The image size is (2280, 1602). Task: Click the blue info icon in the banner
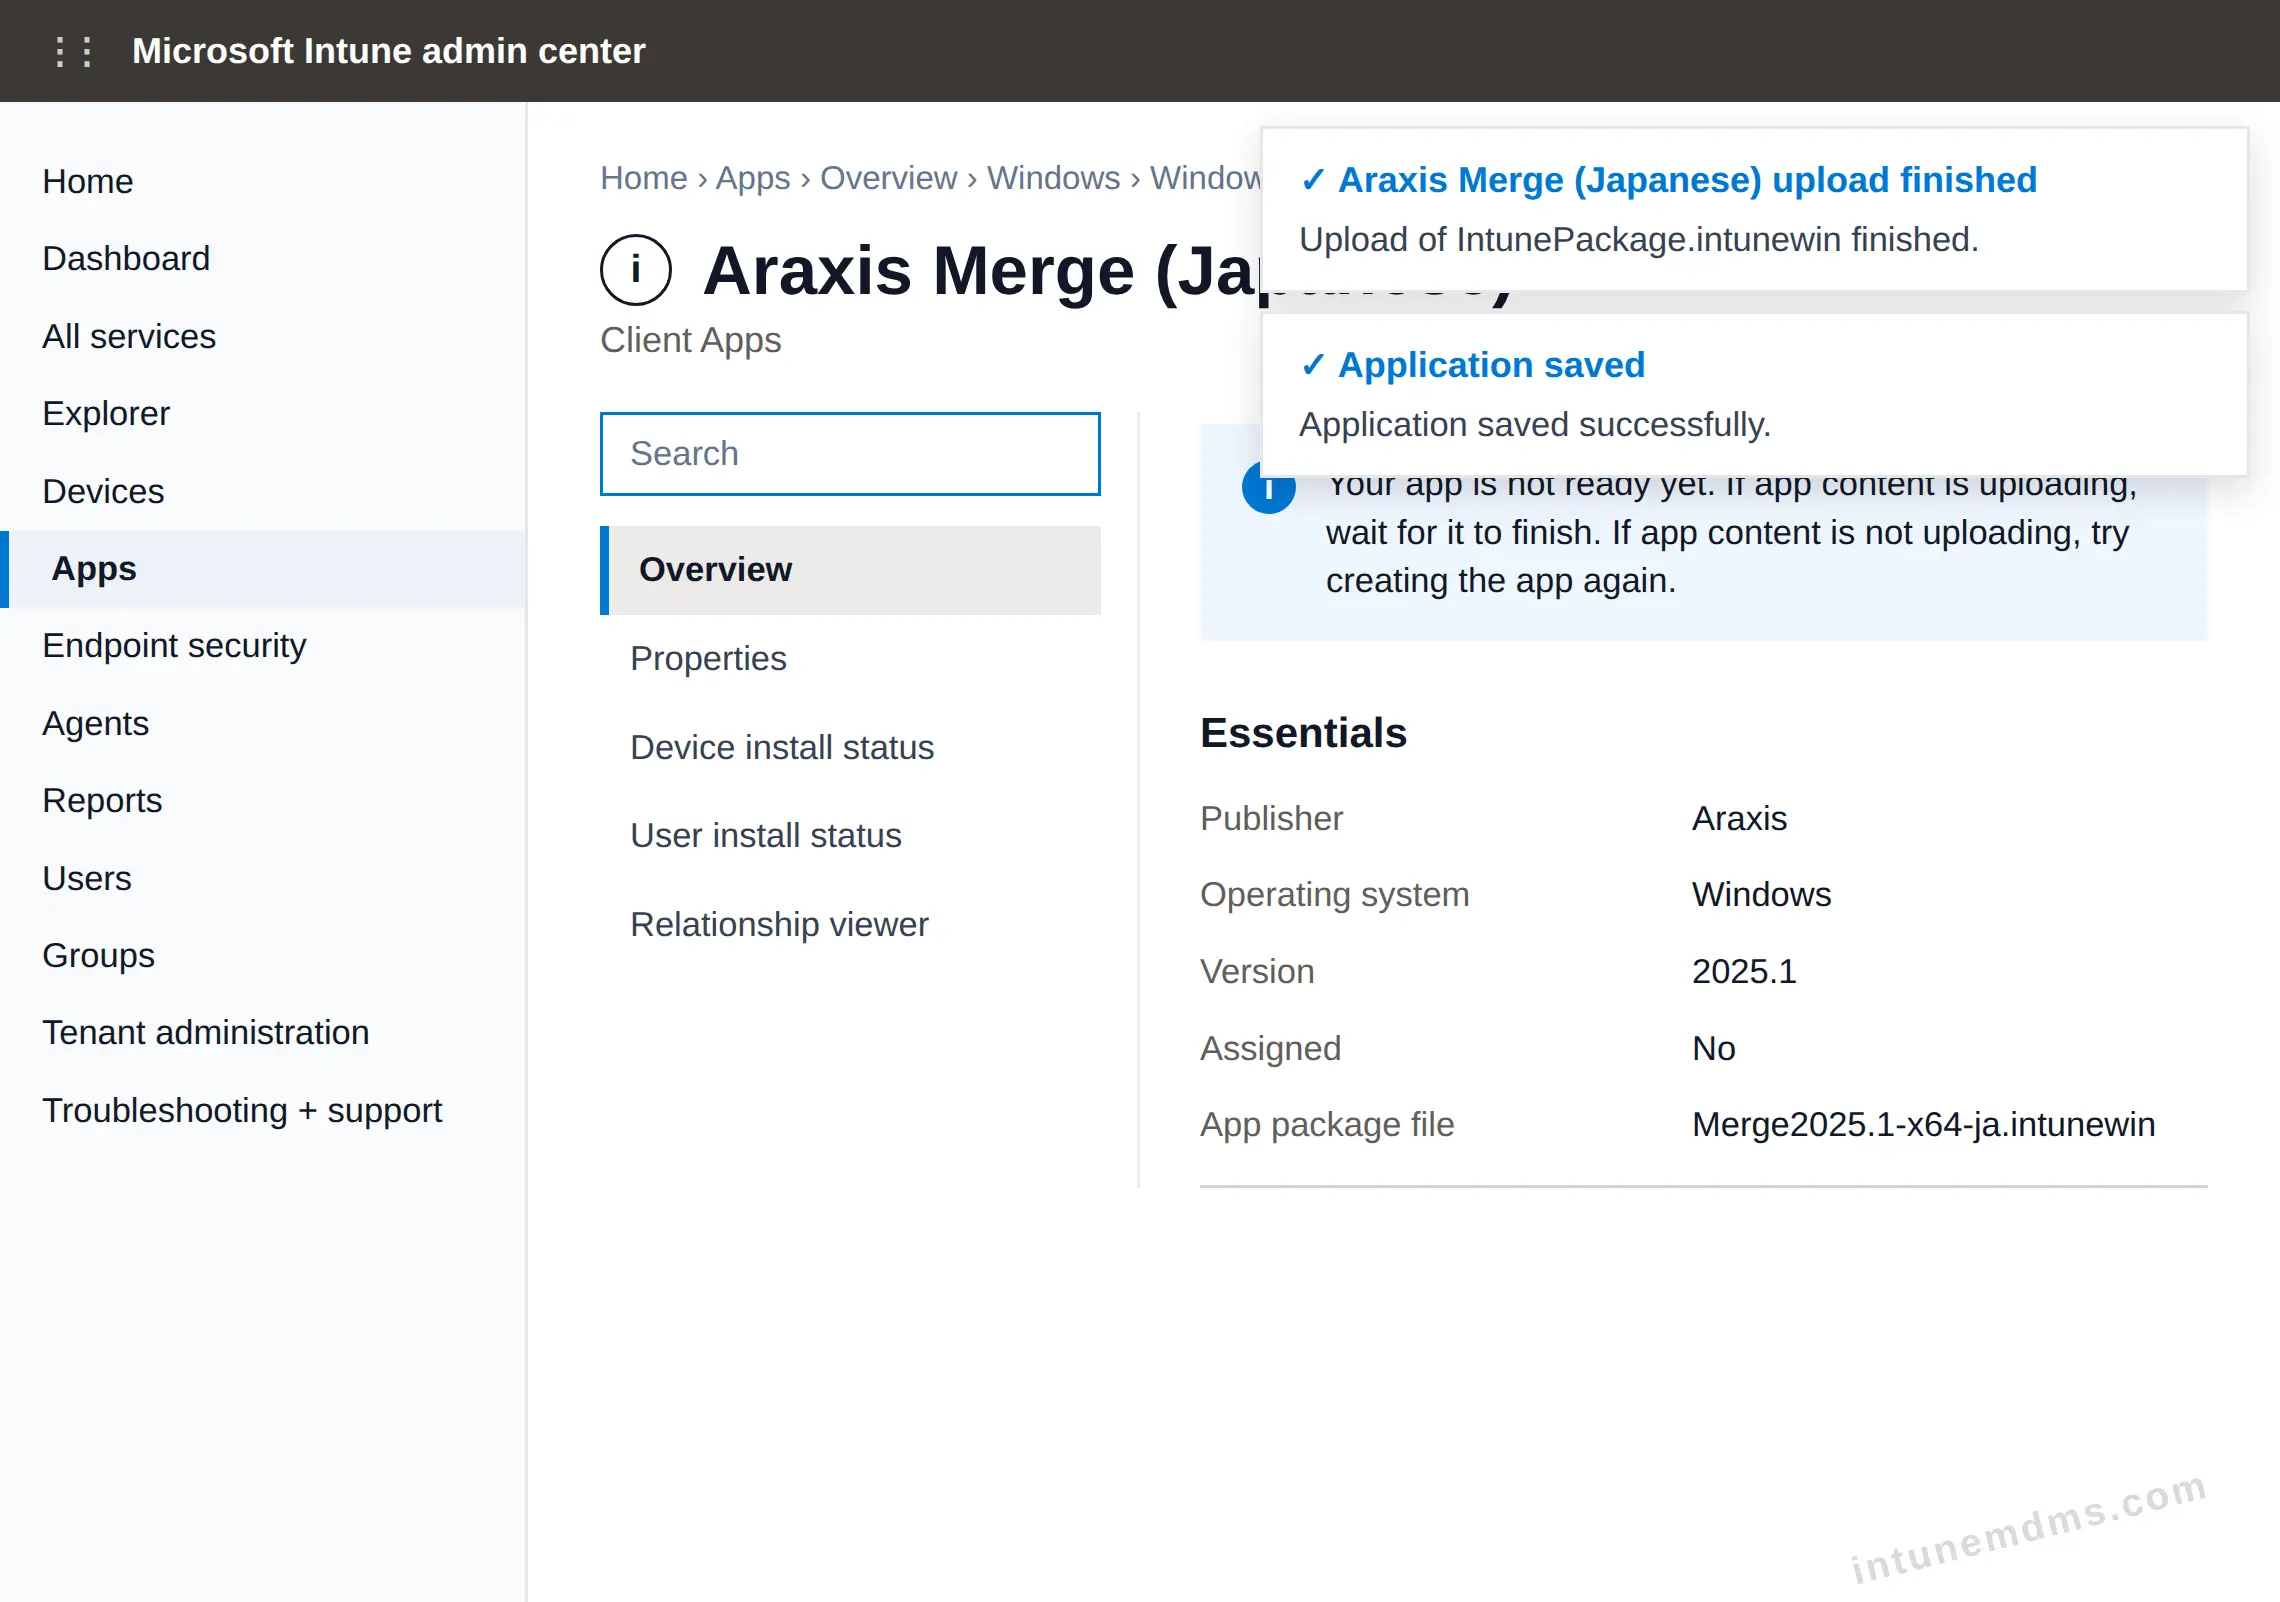point(1268,490)
